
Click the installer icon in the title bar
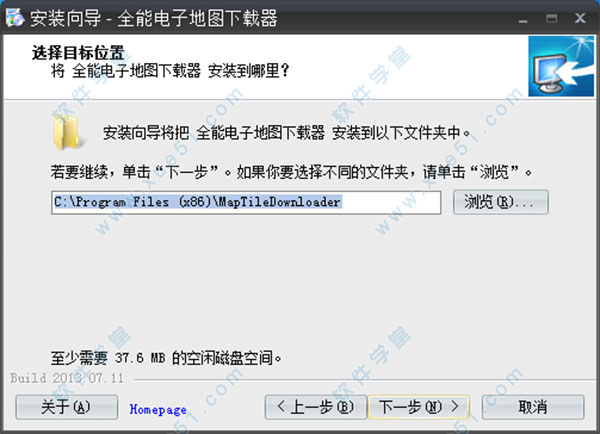(15, 18)
